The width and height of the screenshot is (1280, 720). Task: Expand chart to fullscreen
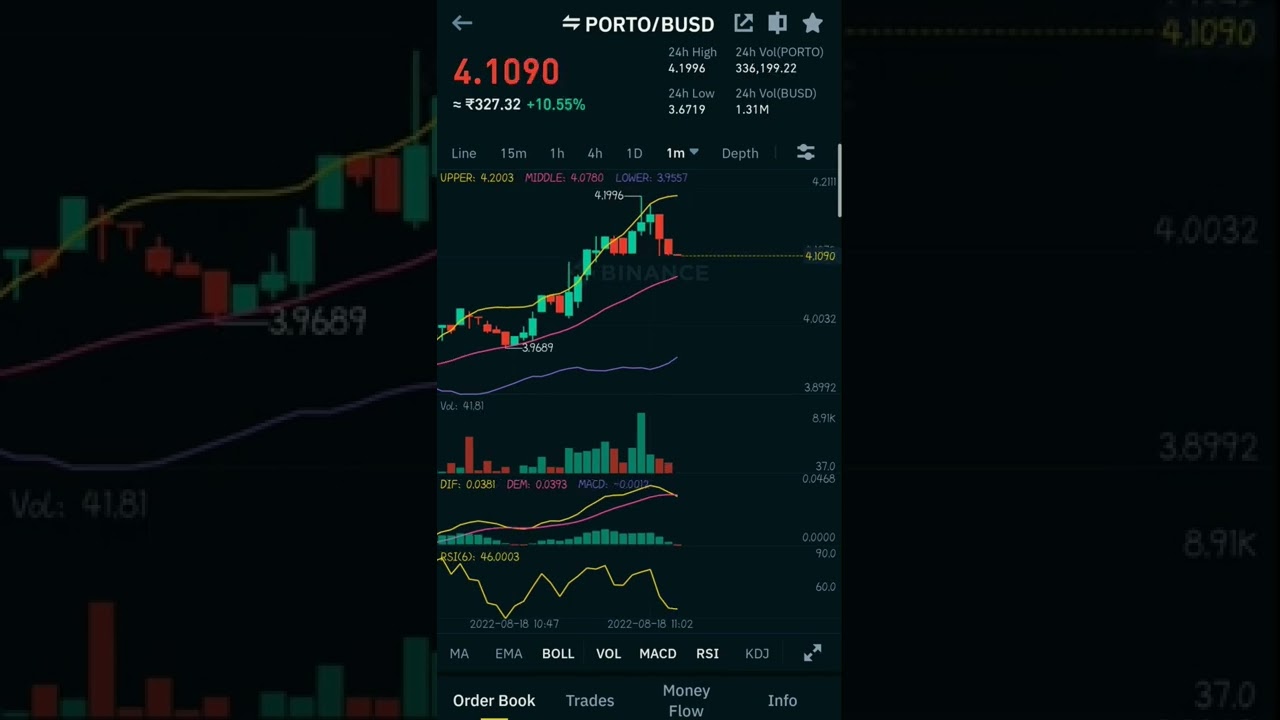pyautogui.click(x=812, y=653)
